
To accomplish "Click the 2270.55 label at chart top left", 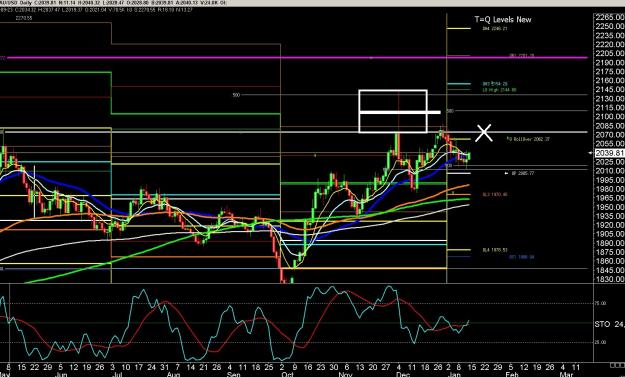I will (24, 18).
